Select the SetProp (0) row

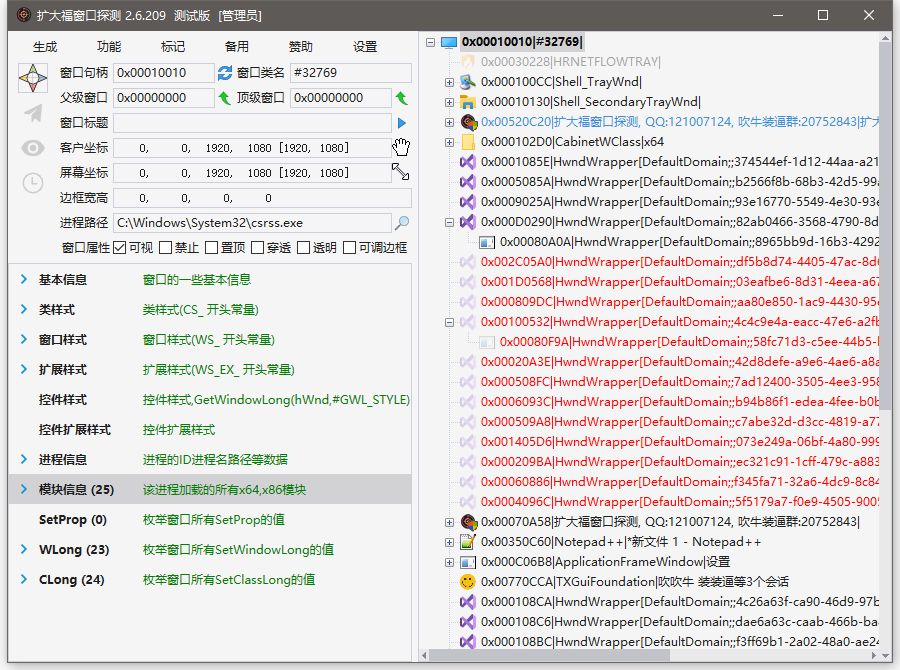[210, 520]
